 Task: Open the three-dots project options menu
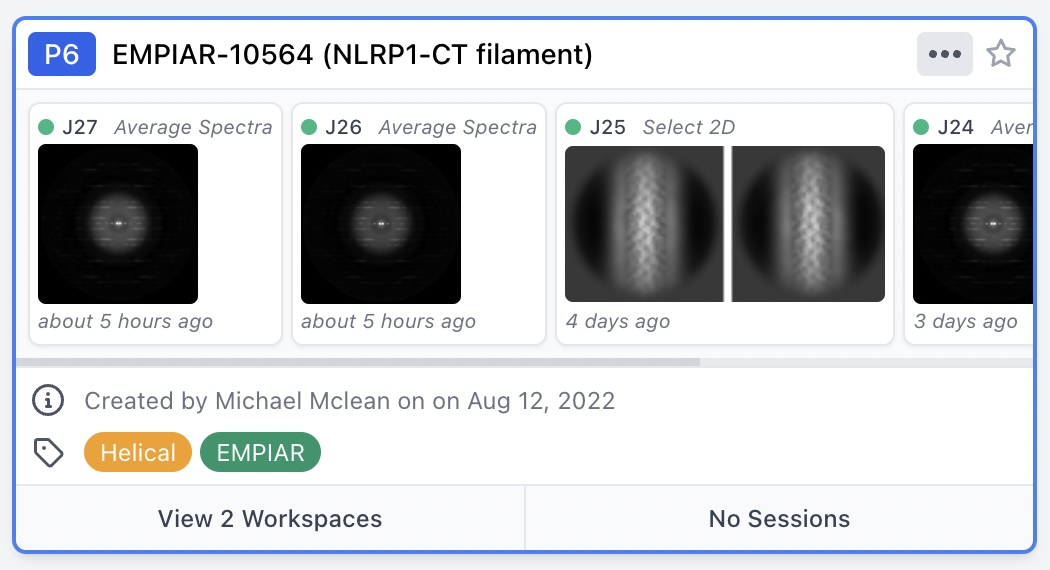[x=944, y=54]
